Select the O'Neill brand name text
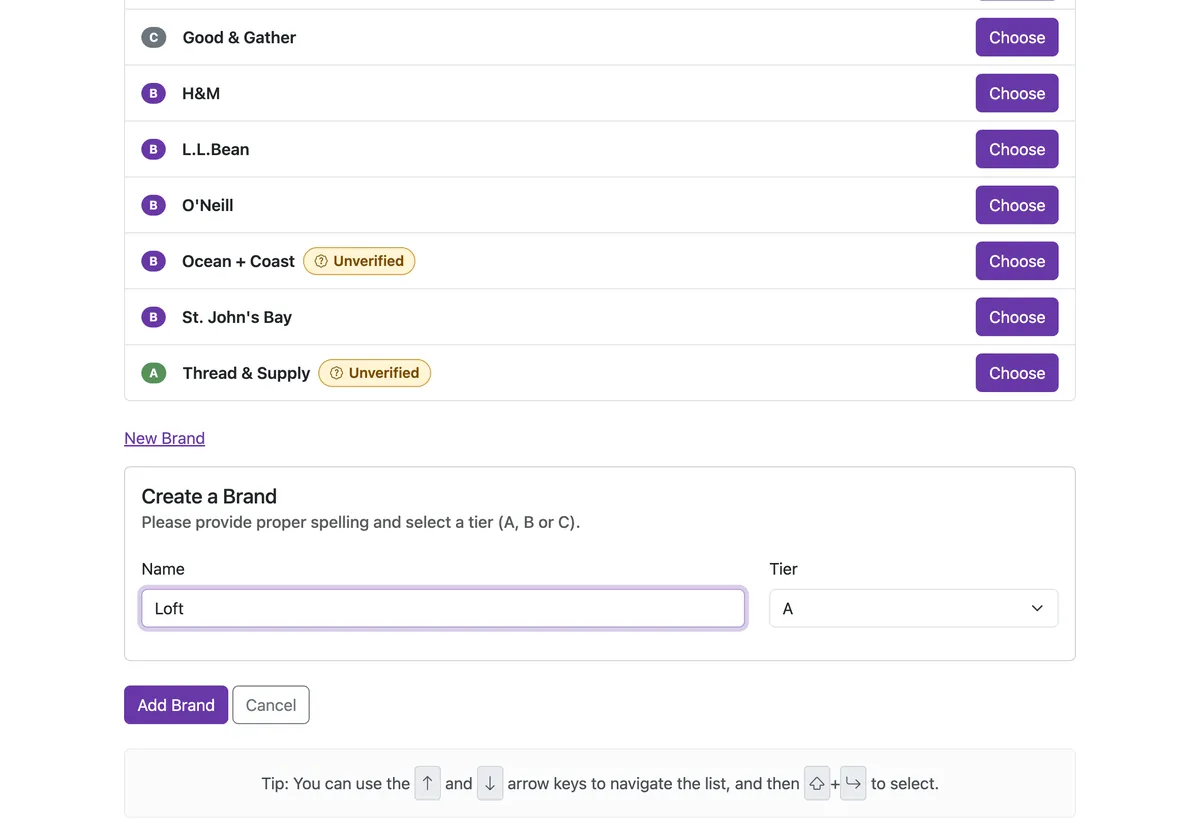 [x=208, y=205]
